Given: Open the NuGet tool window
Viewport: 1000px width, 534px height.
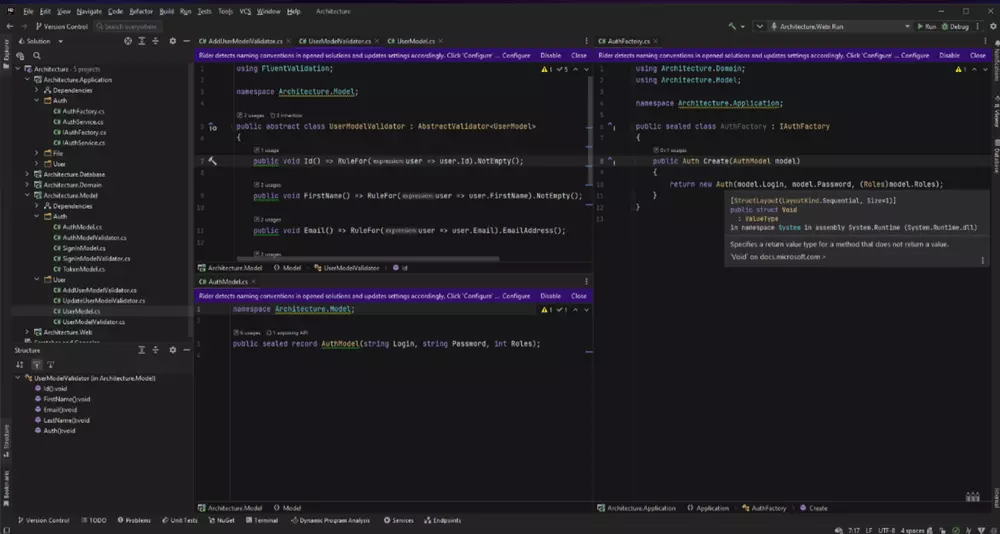Looking at the screenshot, I should pyautogui.click(x=222, y=521).
